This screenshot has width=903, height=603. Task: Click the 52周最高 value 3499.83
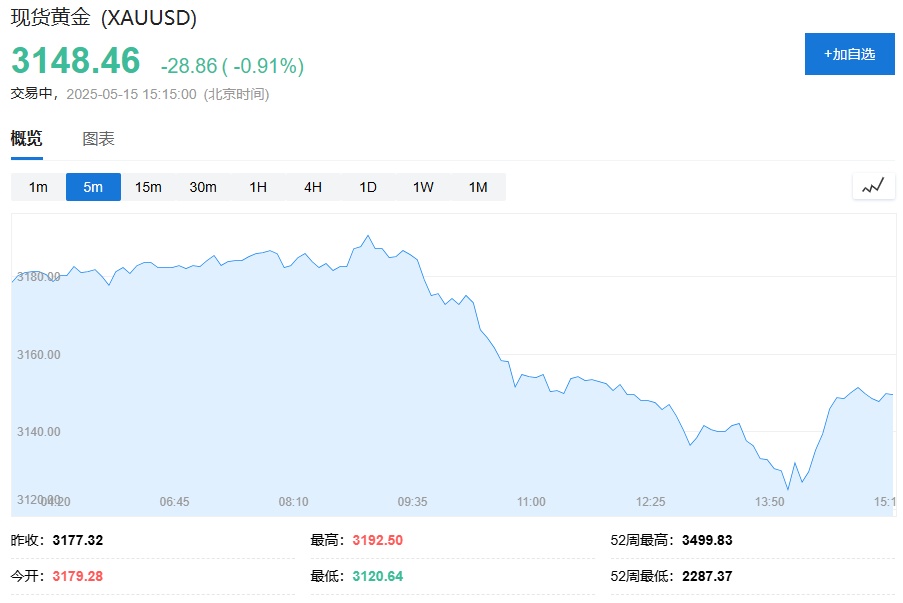click(x=707, y=540)
